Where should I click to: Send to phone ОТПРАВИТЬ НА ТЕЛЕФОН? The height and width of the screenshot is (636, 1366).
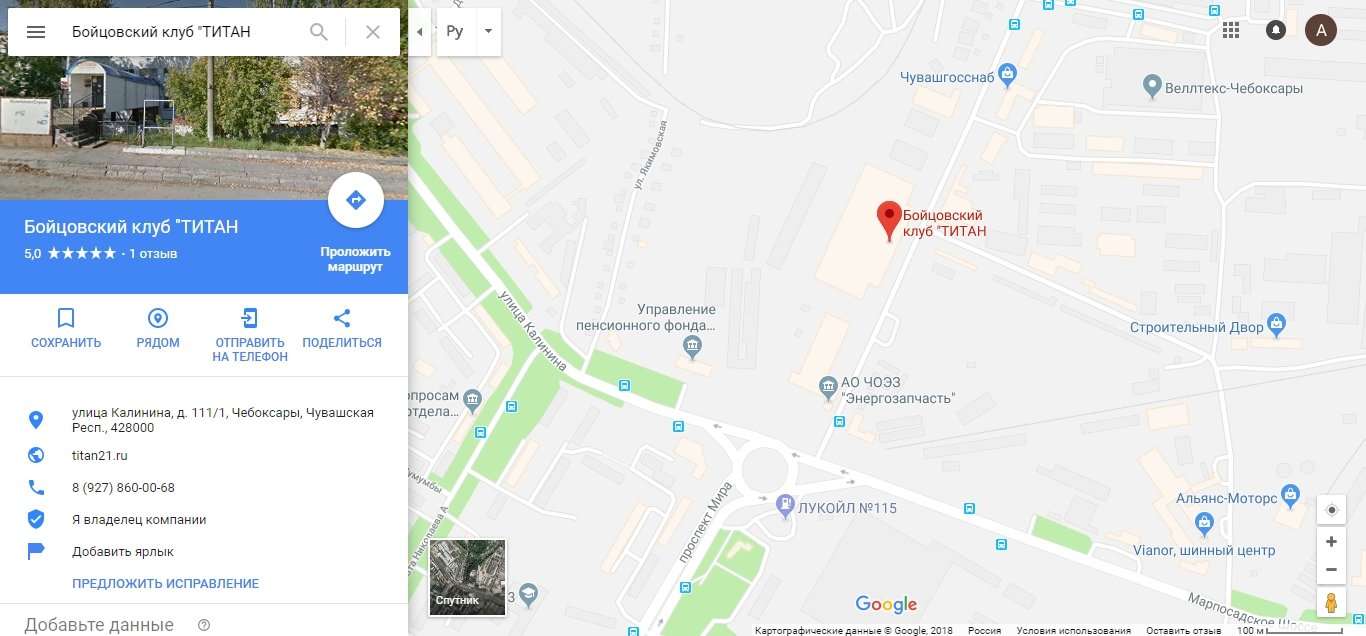[x=250, y=335]
